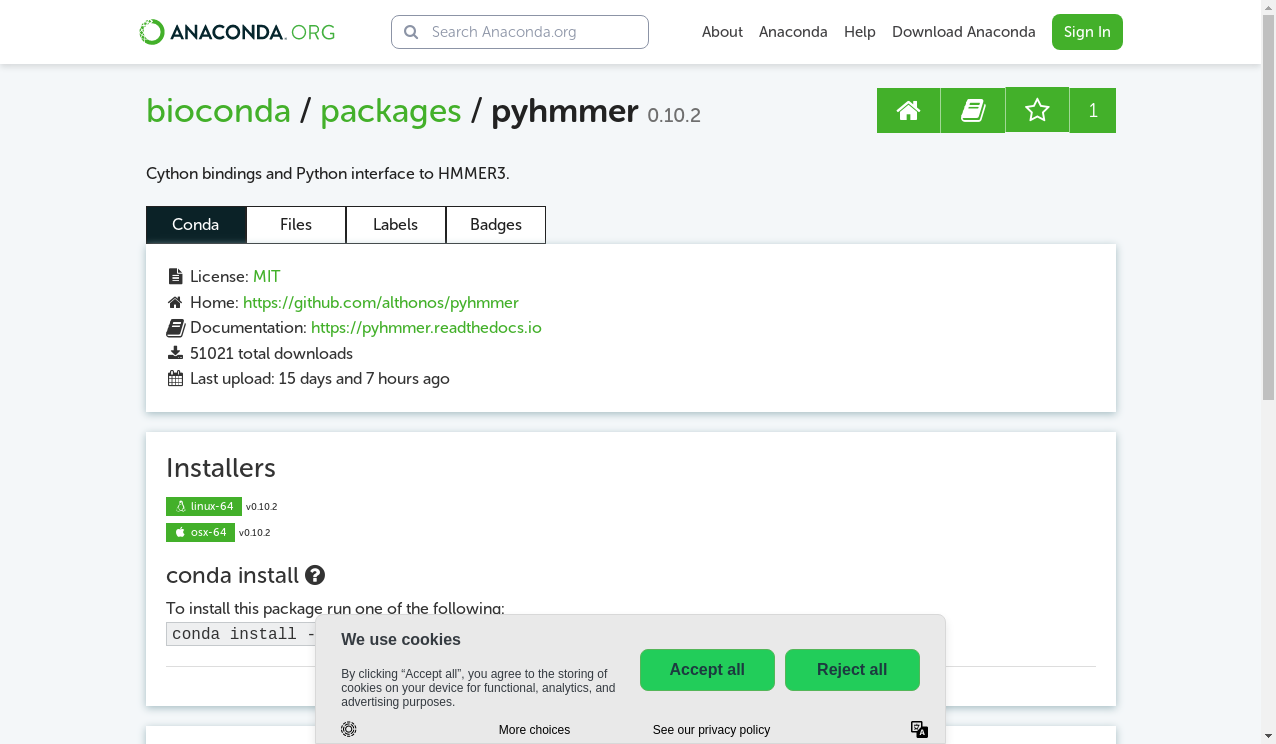Click the '51021 total downloads' text
Screen dimensions: 1276x744
271,353
